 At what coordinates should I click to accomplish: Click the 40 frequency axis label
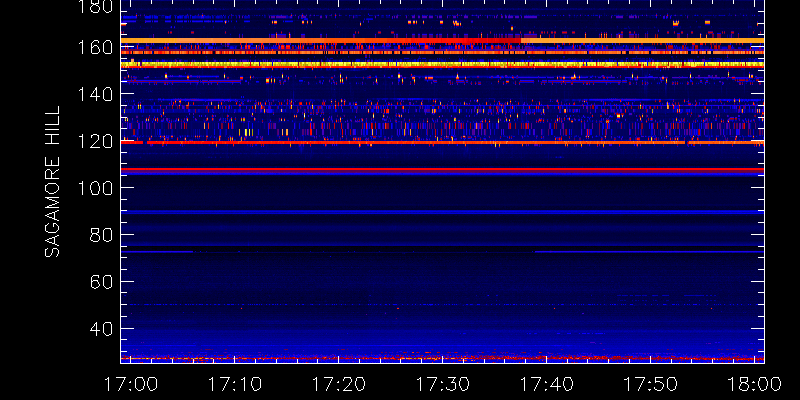[x=102, y=329]
